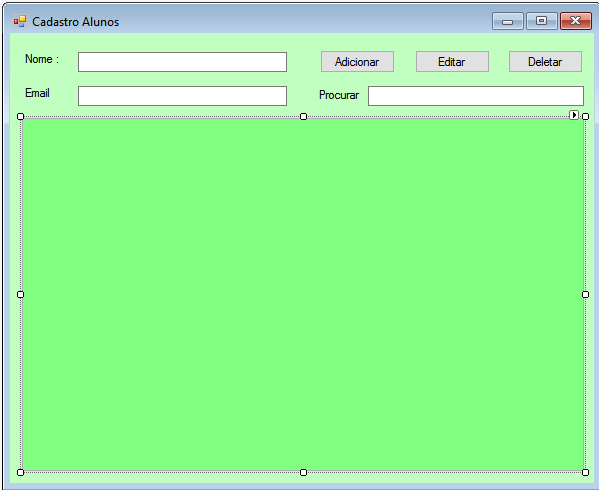Select the green data grid area
This screenshot has width=599, height=490.
[x=303, y=294]
